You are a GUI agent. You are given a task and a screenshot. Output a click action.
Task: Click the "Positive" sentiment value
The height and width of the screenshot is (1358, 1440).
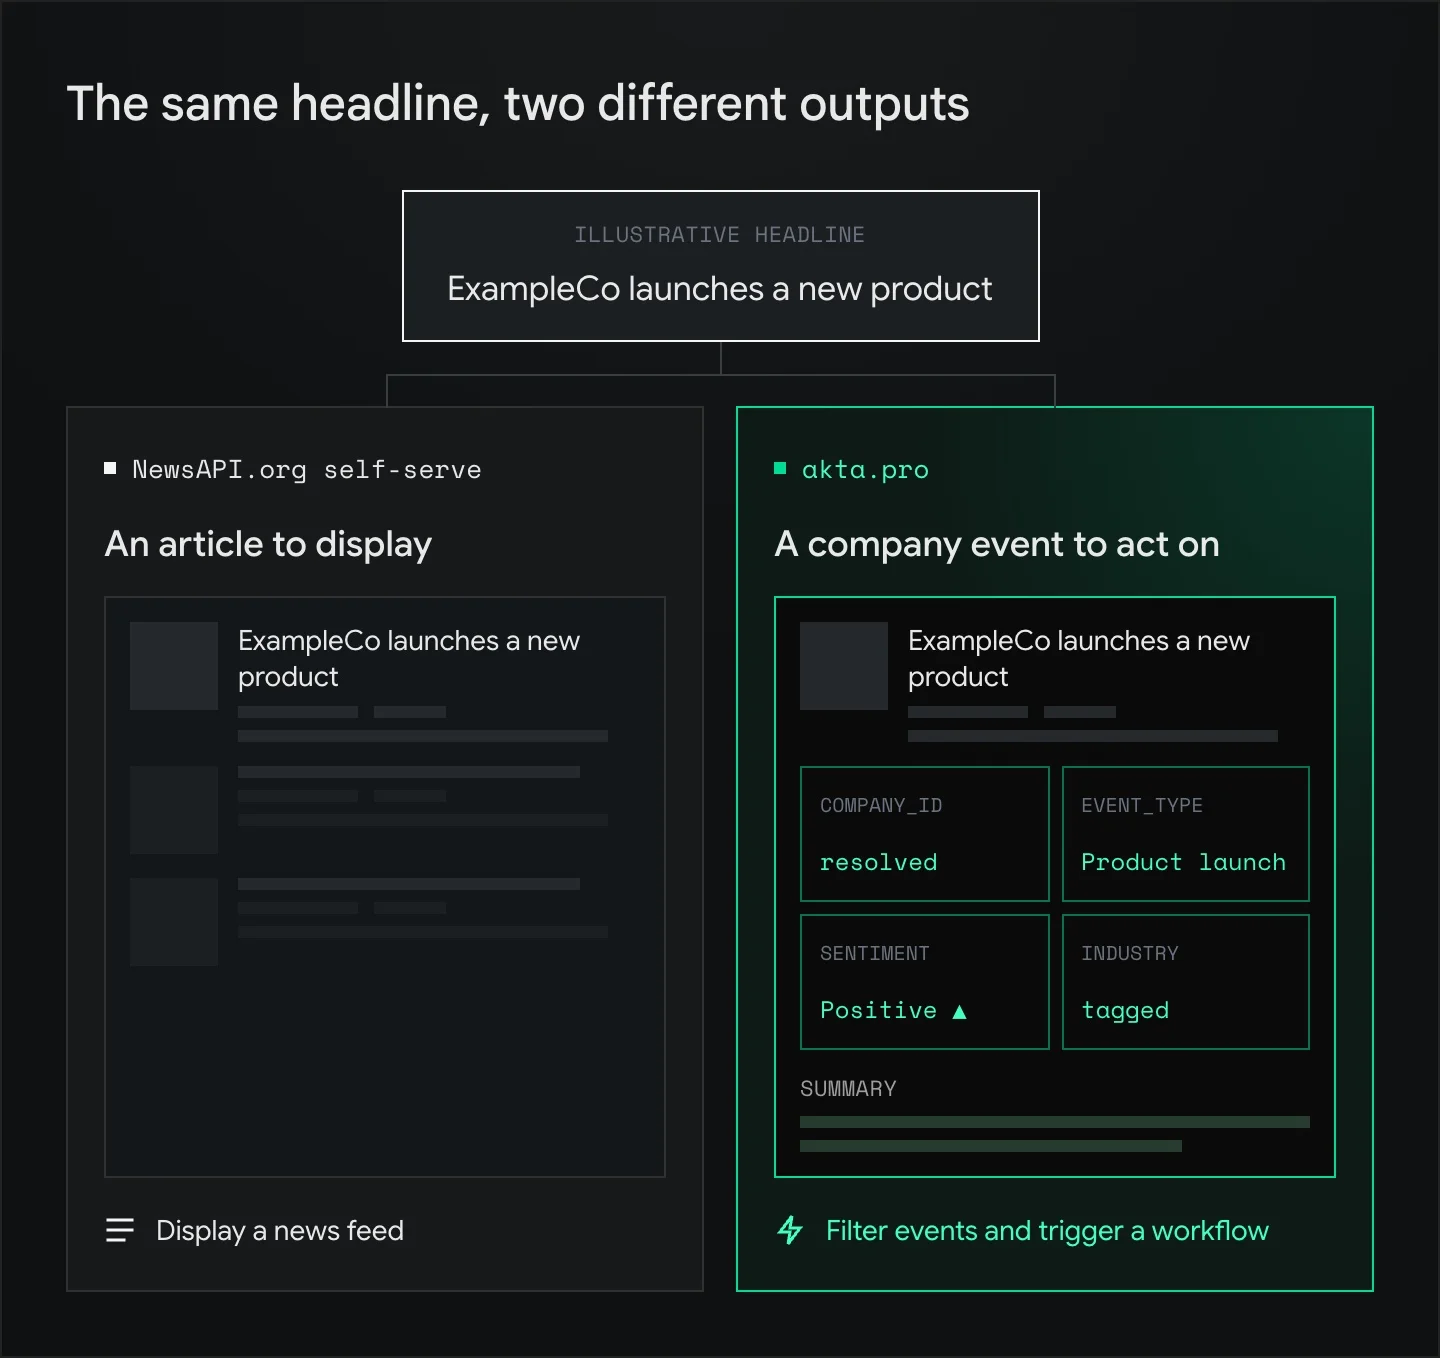(x=879, y=1010)
